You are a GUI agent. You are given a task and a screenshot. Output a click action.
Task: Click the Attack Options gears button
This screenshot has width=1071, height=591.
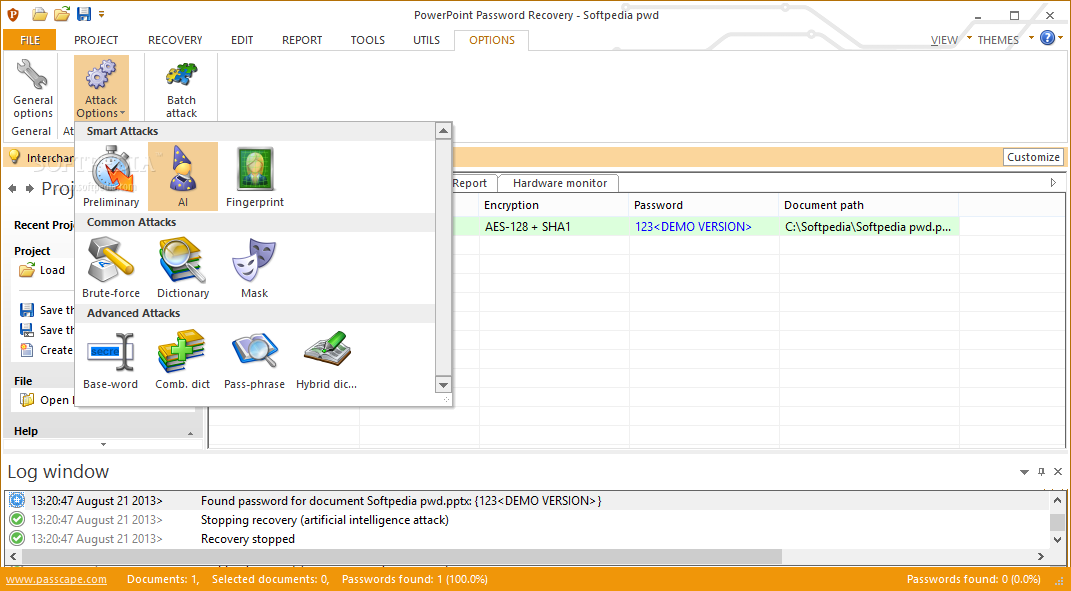point(101,88)
